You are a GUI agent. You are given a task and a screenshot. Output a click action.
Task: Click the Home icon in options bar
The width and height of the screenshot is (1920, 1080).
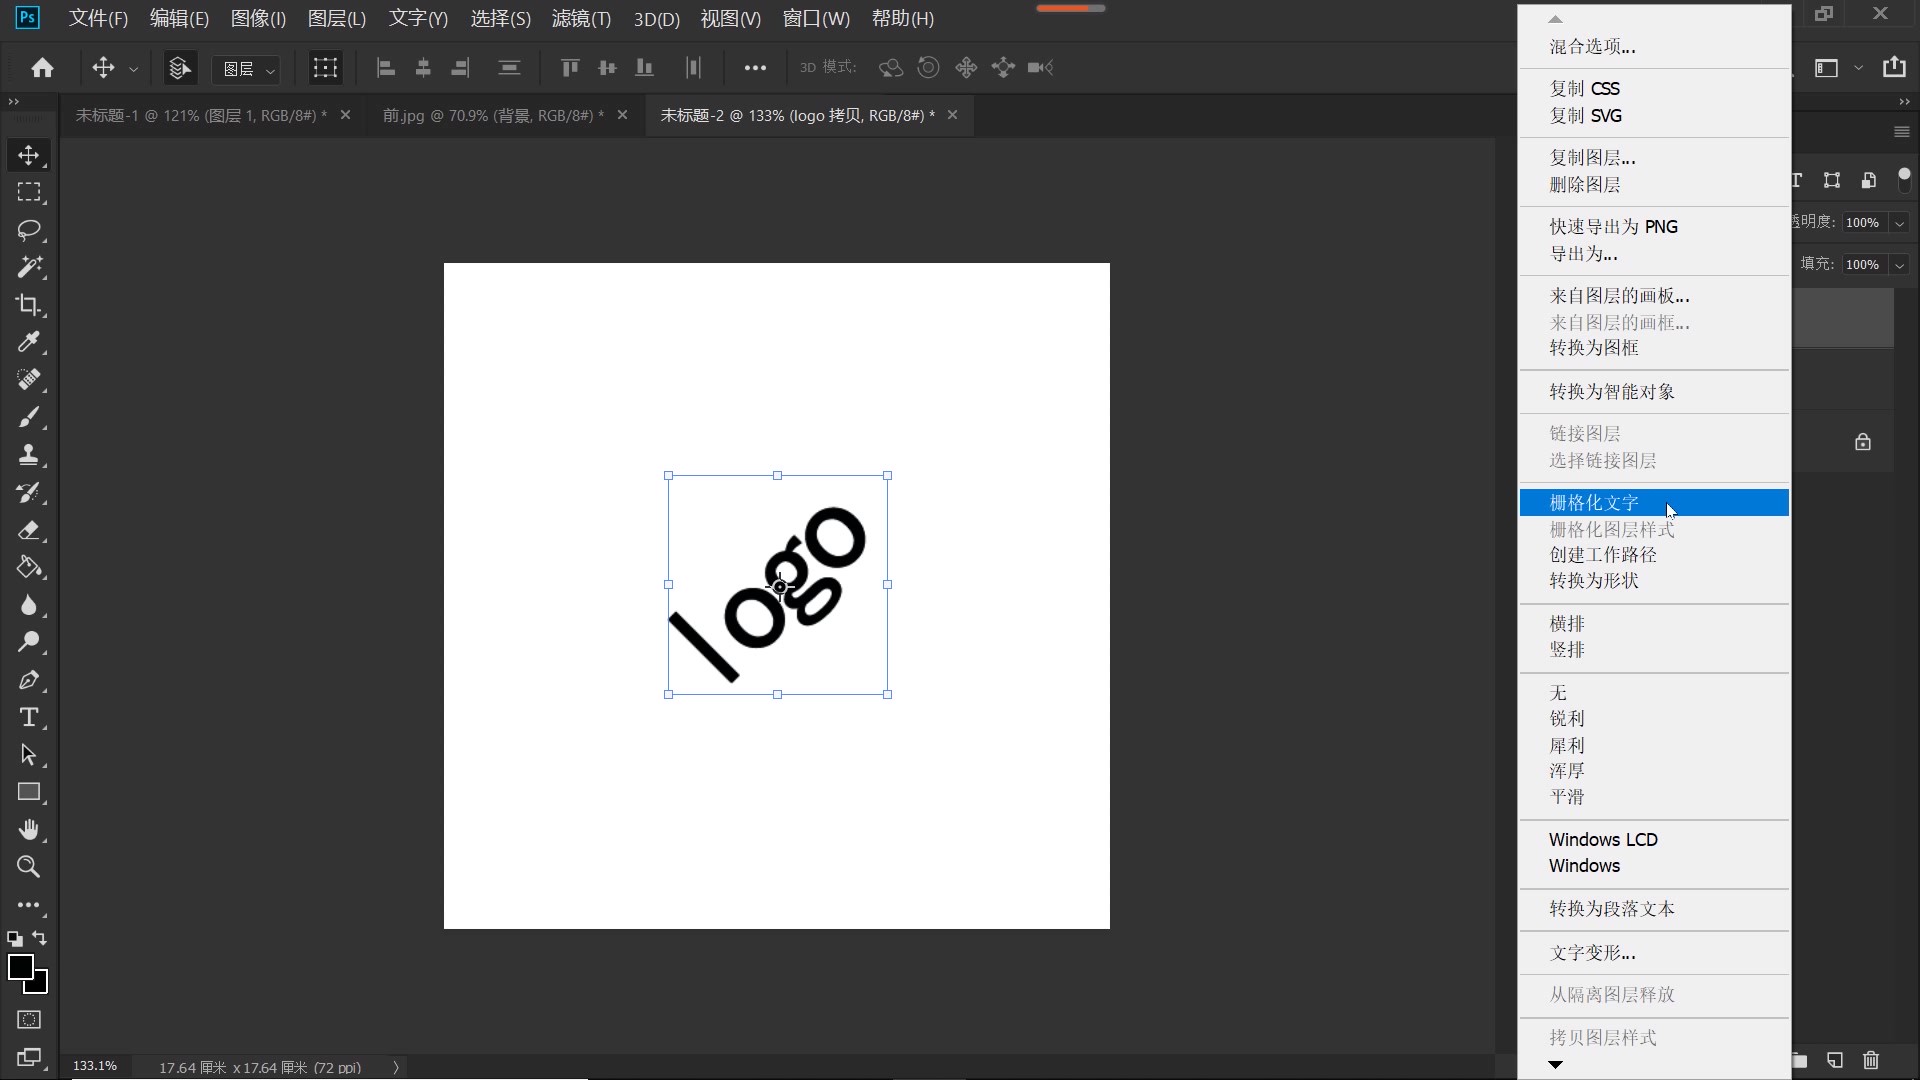click(42, 67)
